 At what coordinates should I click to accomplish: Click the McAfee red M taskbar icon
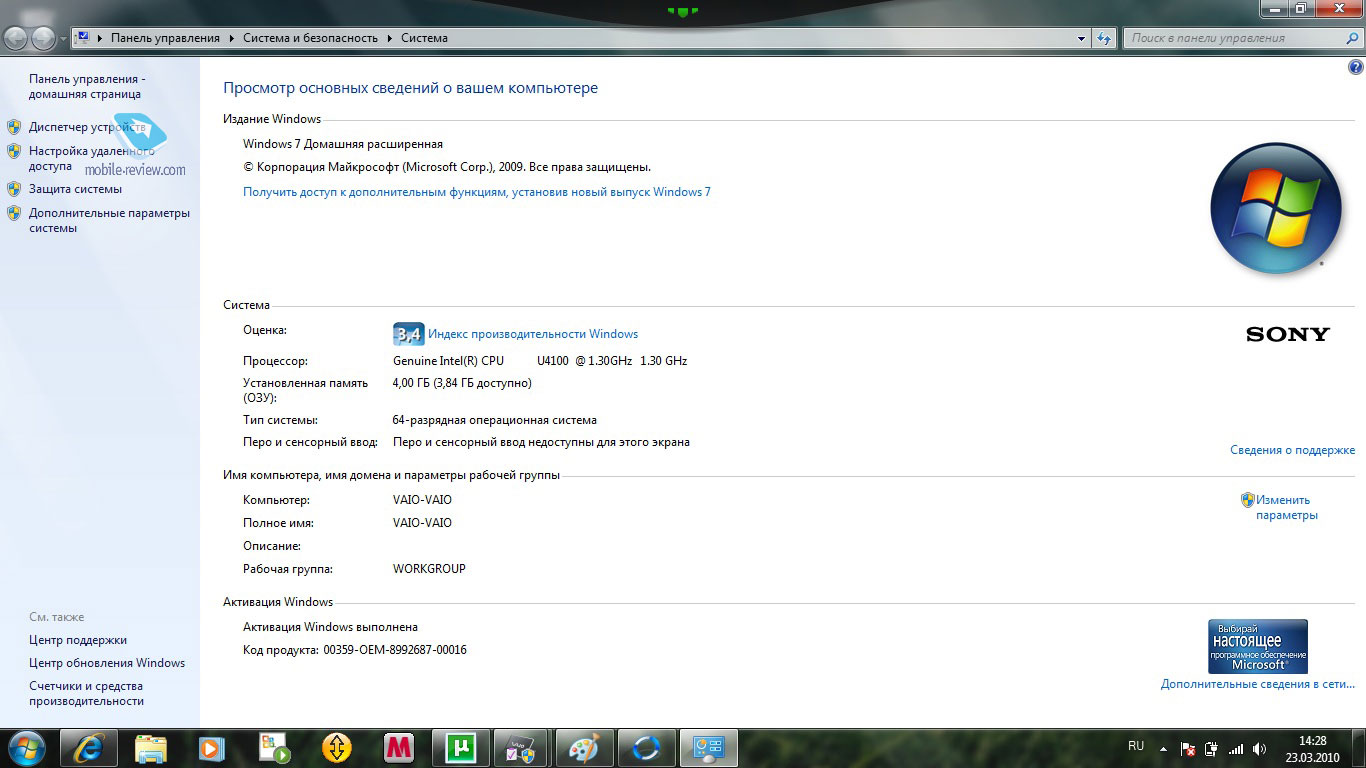click(x=399, y=748)
